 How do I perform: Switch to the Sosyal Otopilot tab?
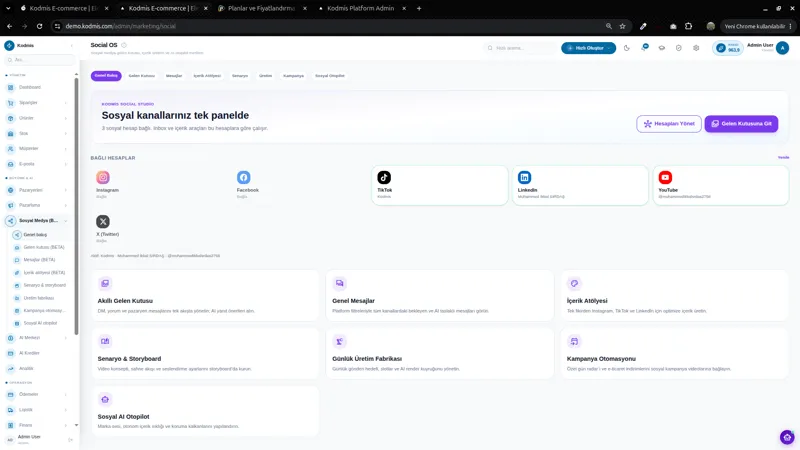(330, 76)
